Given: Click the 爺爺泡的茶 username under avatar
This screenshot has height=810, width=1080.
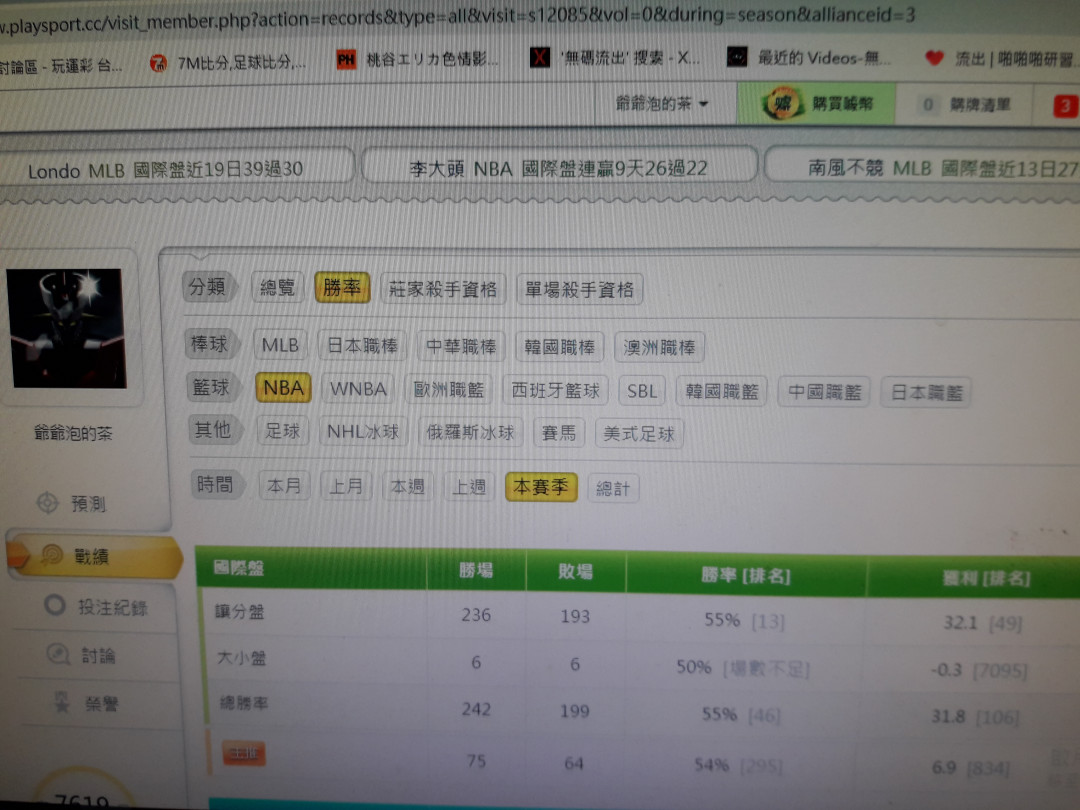Looking at the screenshot, I should coord(73,433).
